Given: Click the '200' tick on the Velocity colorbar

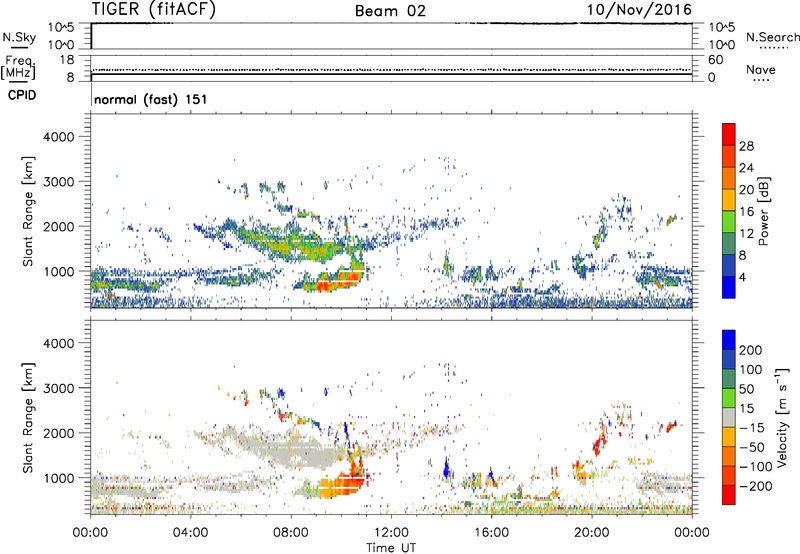Looking at the screenshot, I should tap(751, 350).
